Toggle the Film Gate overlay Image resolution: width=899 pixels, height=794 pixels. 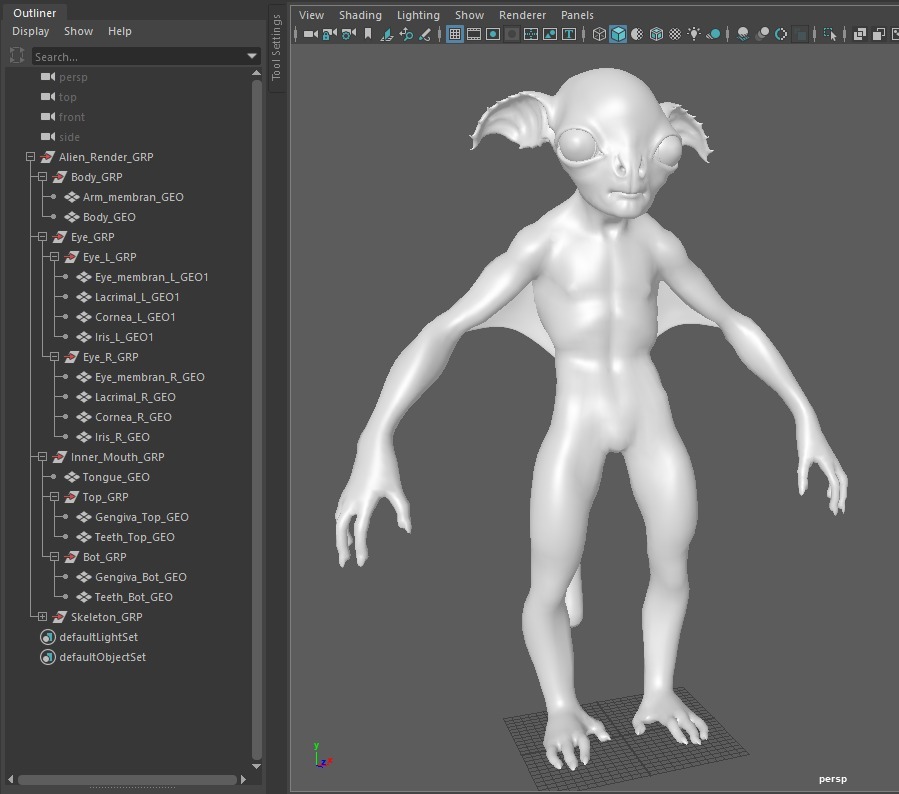click(x=474, y=34)
